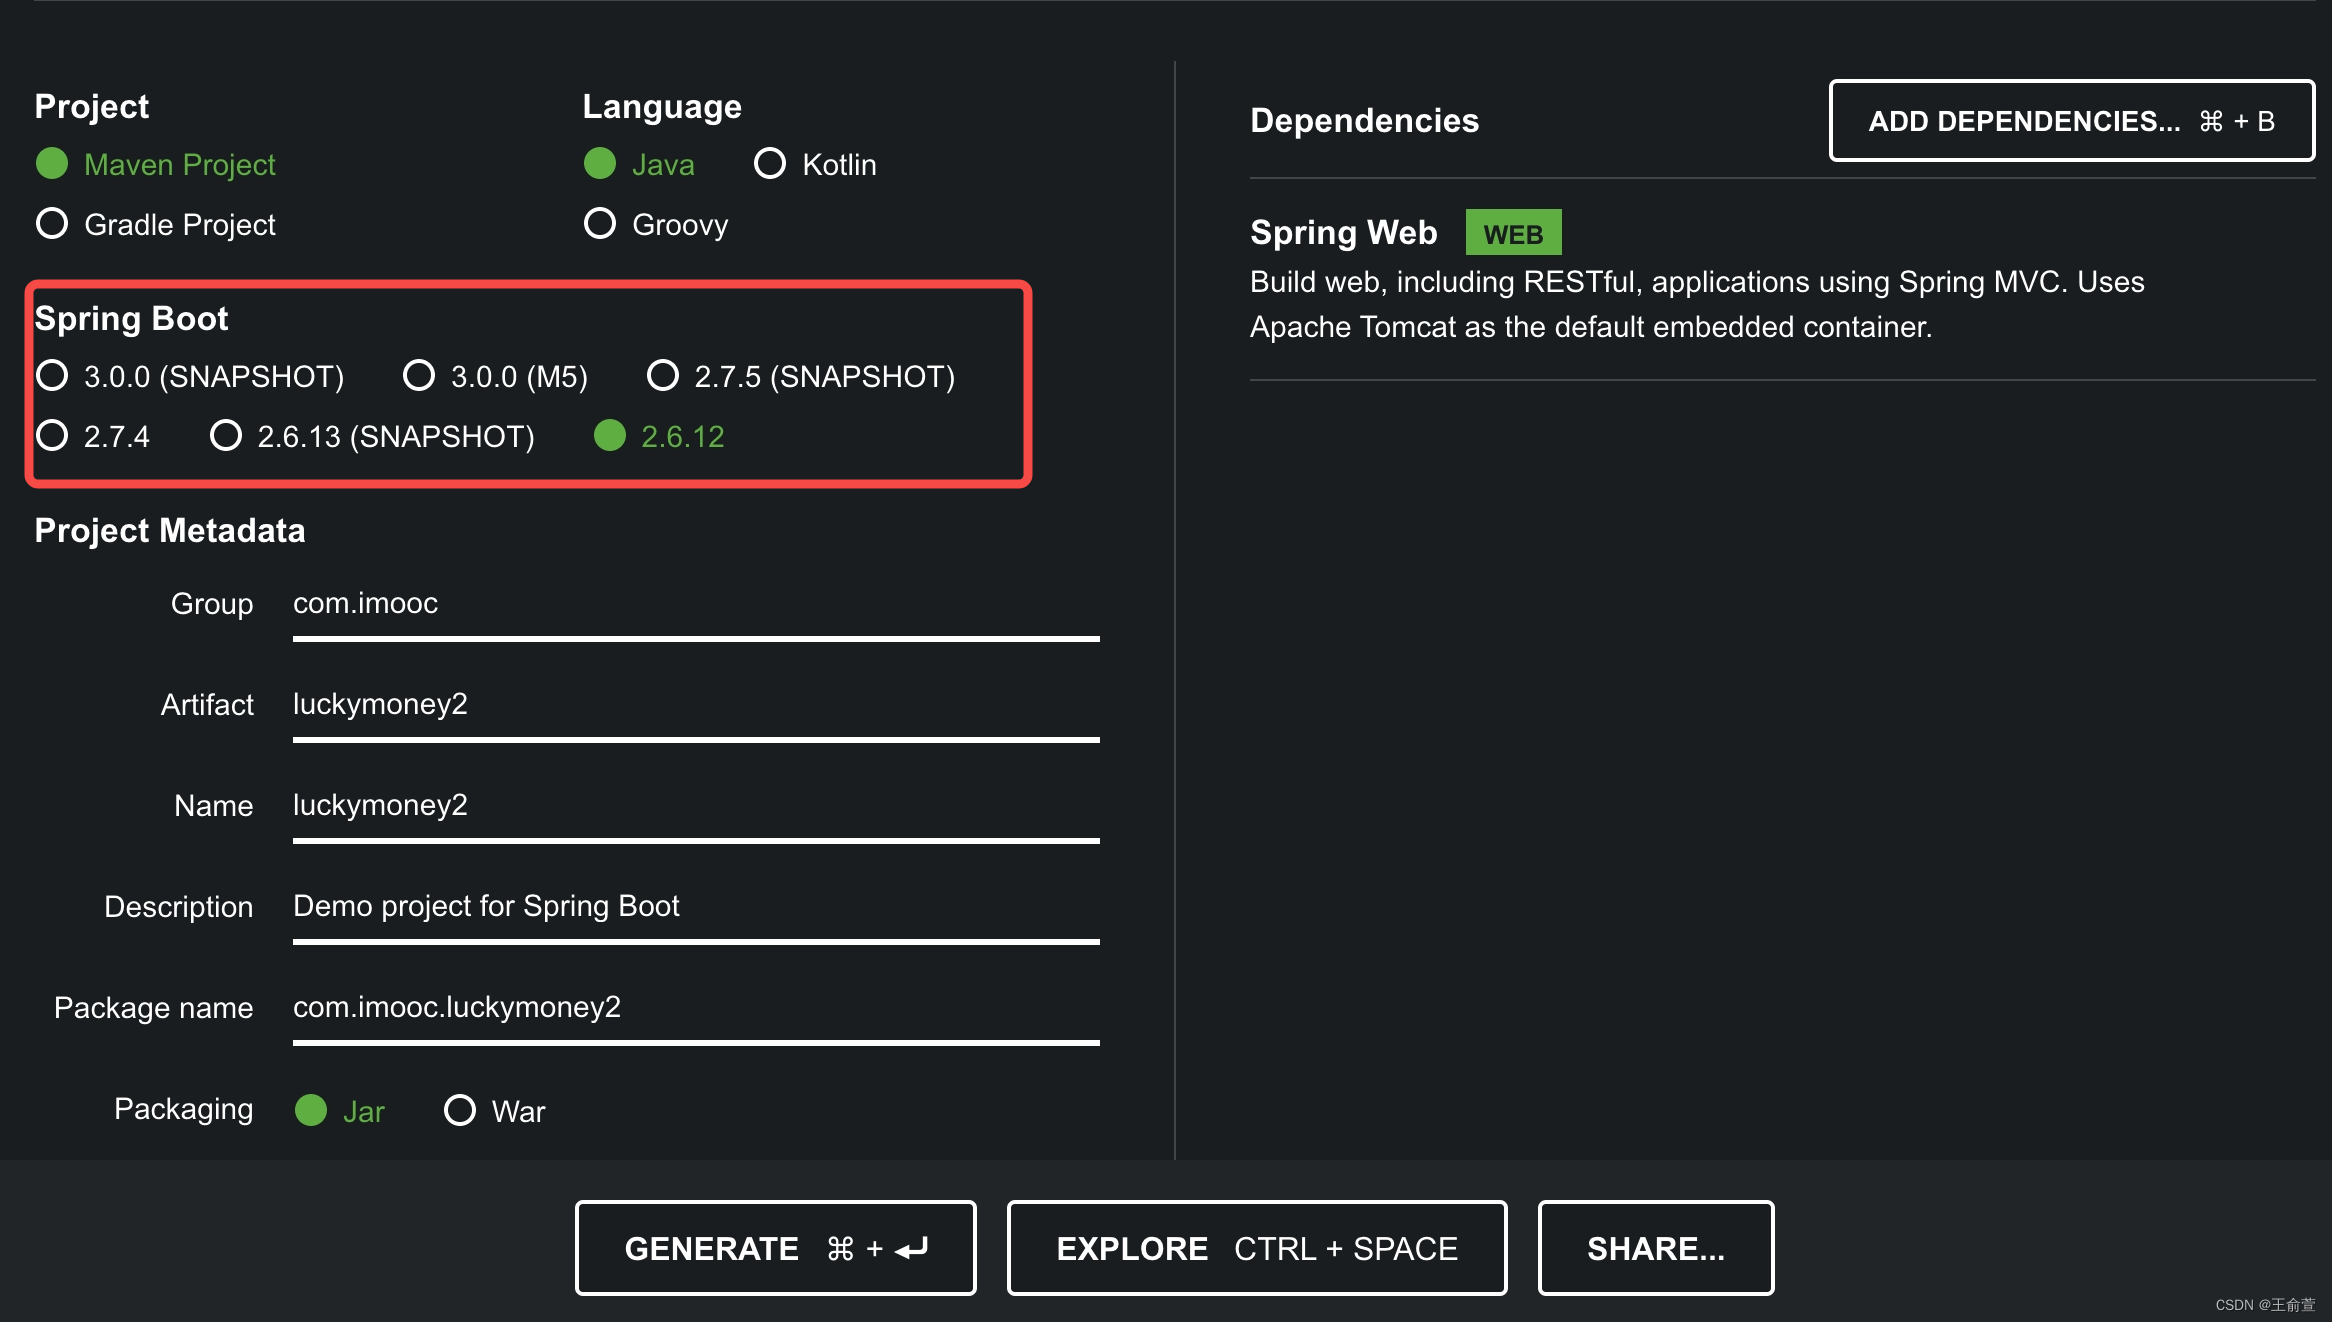Select Java language radio
Viewport: 2332px width, 1322px height.
(600, 164)
